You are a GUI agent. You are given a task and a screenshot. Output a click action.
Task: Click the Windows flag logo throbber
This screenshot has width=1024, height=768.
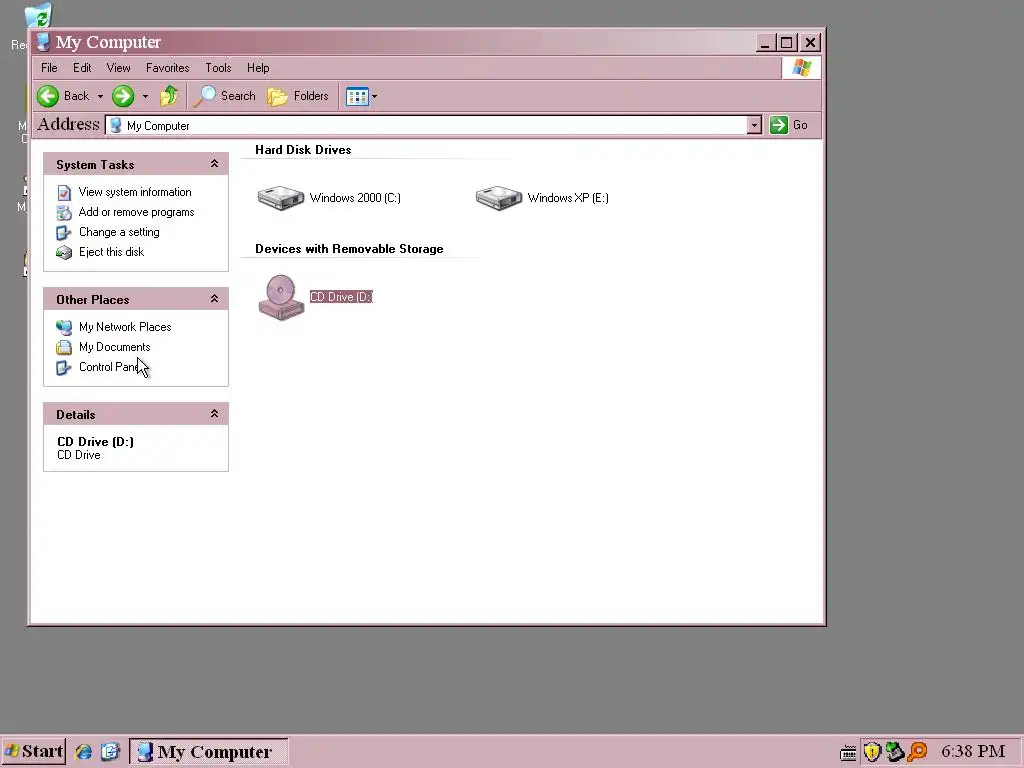click(801, 68)
